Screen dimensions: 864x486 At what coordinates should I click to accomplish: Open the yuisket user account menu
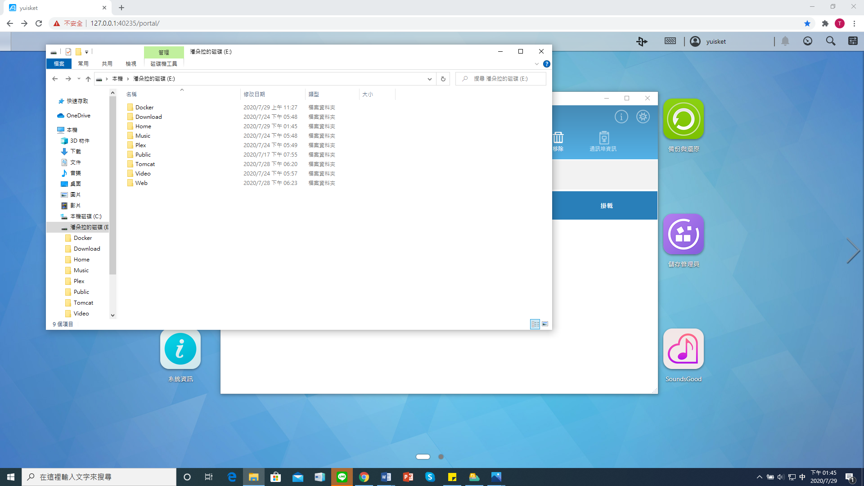coord(708,41)
